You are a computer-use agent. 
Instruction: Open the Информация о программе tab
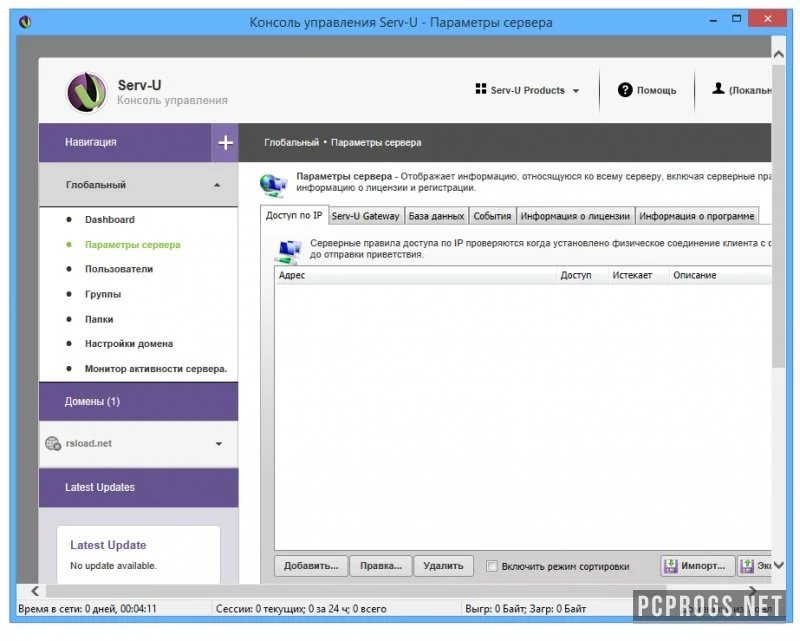pyautogui.click(x=696, y=216)
